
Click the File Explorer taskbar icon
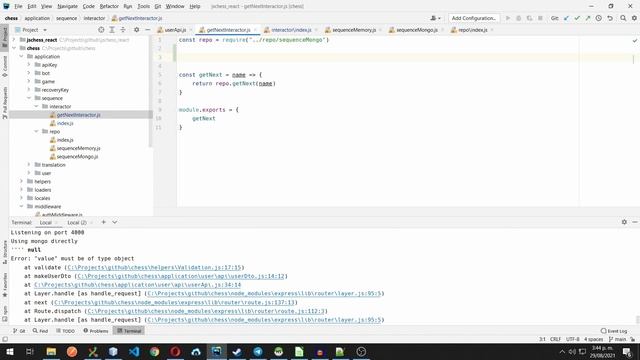click(51, 351)
